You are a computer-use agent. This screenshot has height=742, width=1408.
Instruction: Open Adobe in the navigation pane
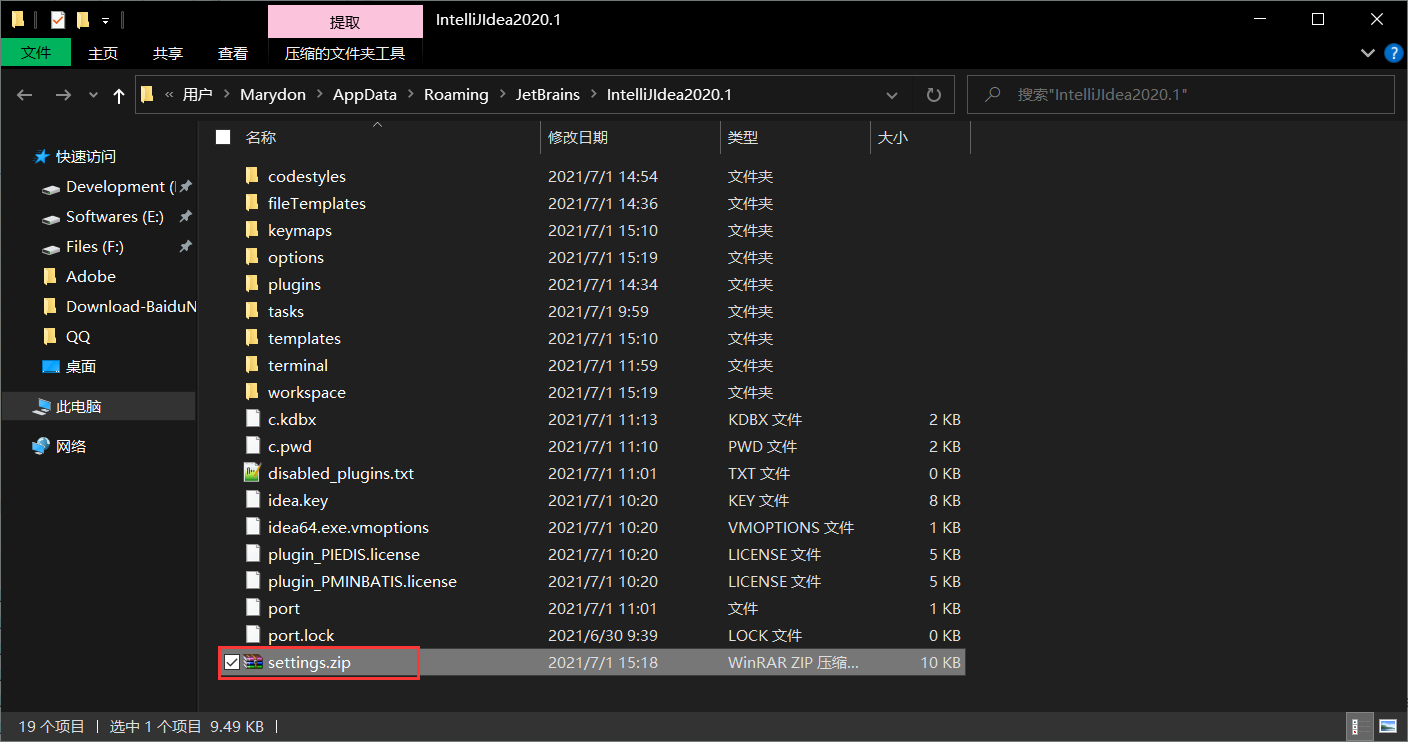(x=91, y=277)
